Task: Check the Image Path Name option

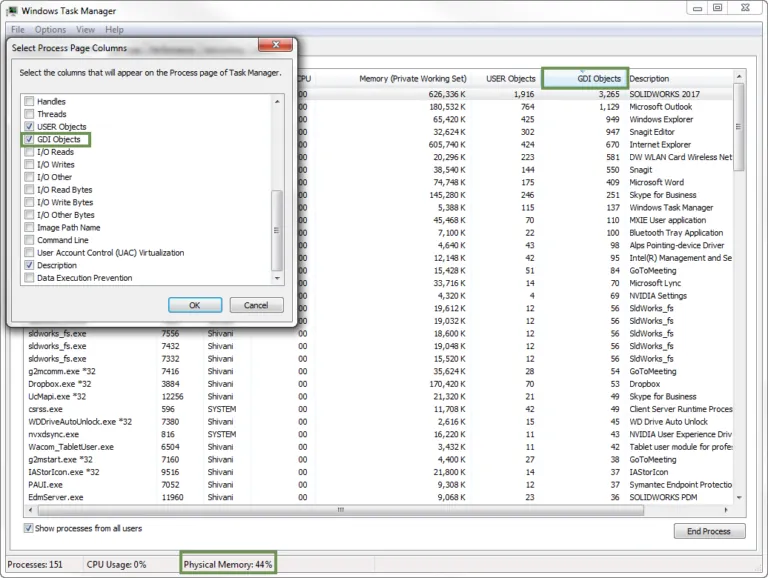Action: pyautogui.click(x=29, y=228)
